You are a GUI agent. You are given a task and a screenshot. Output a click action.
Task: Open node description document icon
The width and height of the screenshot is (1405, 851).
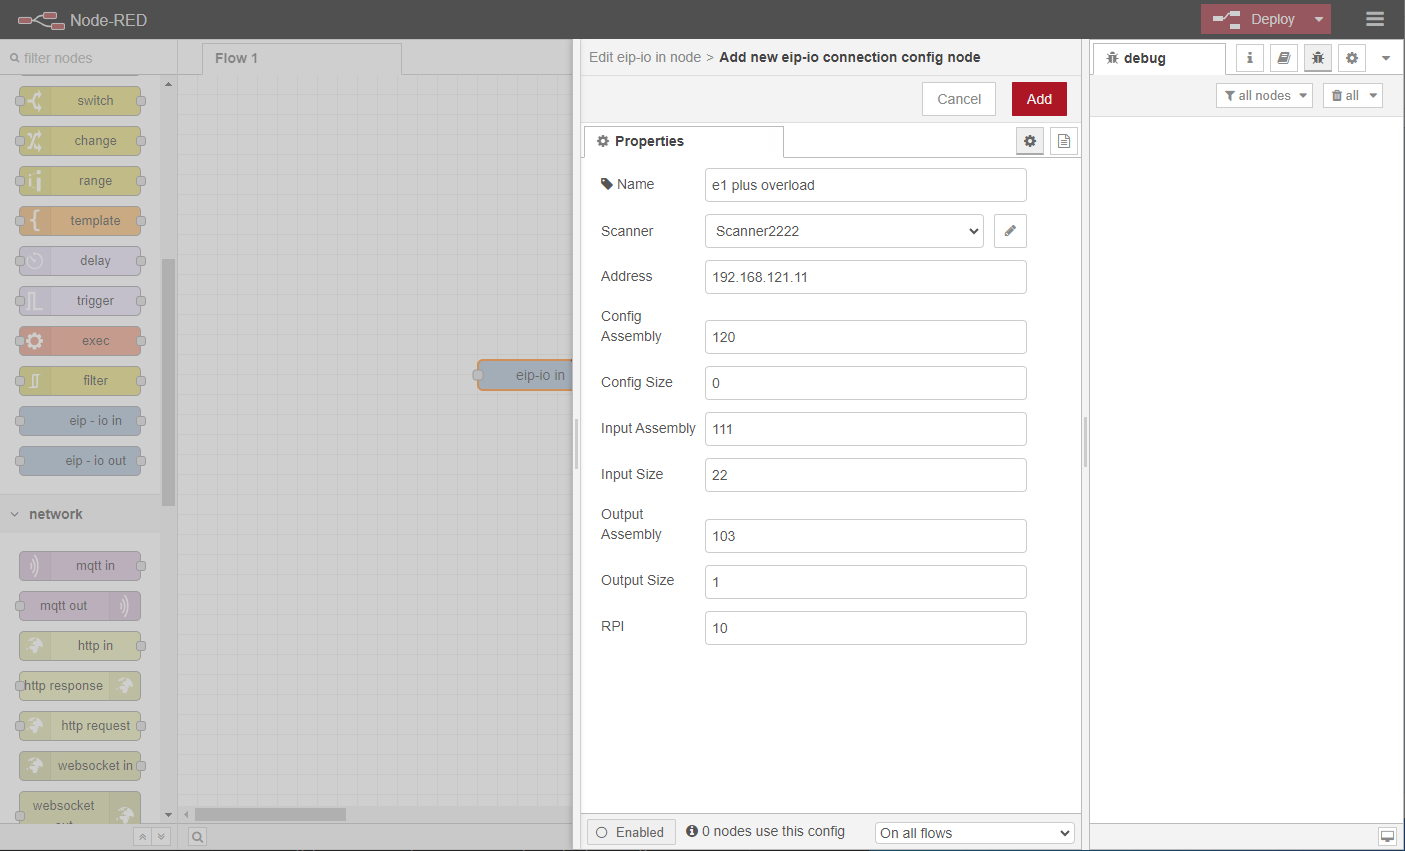click(x=1064, y=141)
